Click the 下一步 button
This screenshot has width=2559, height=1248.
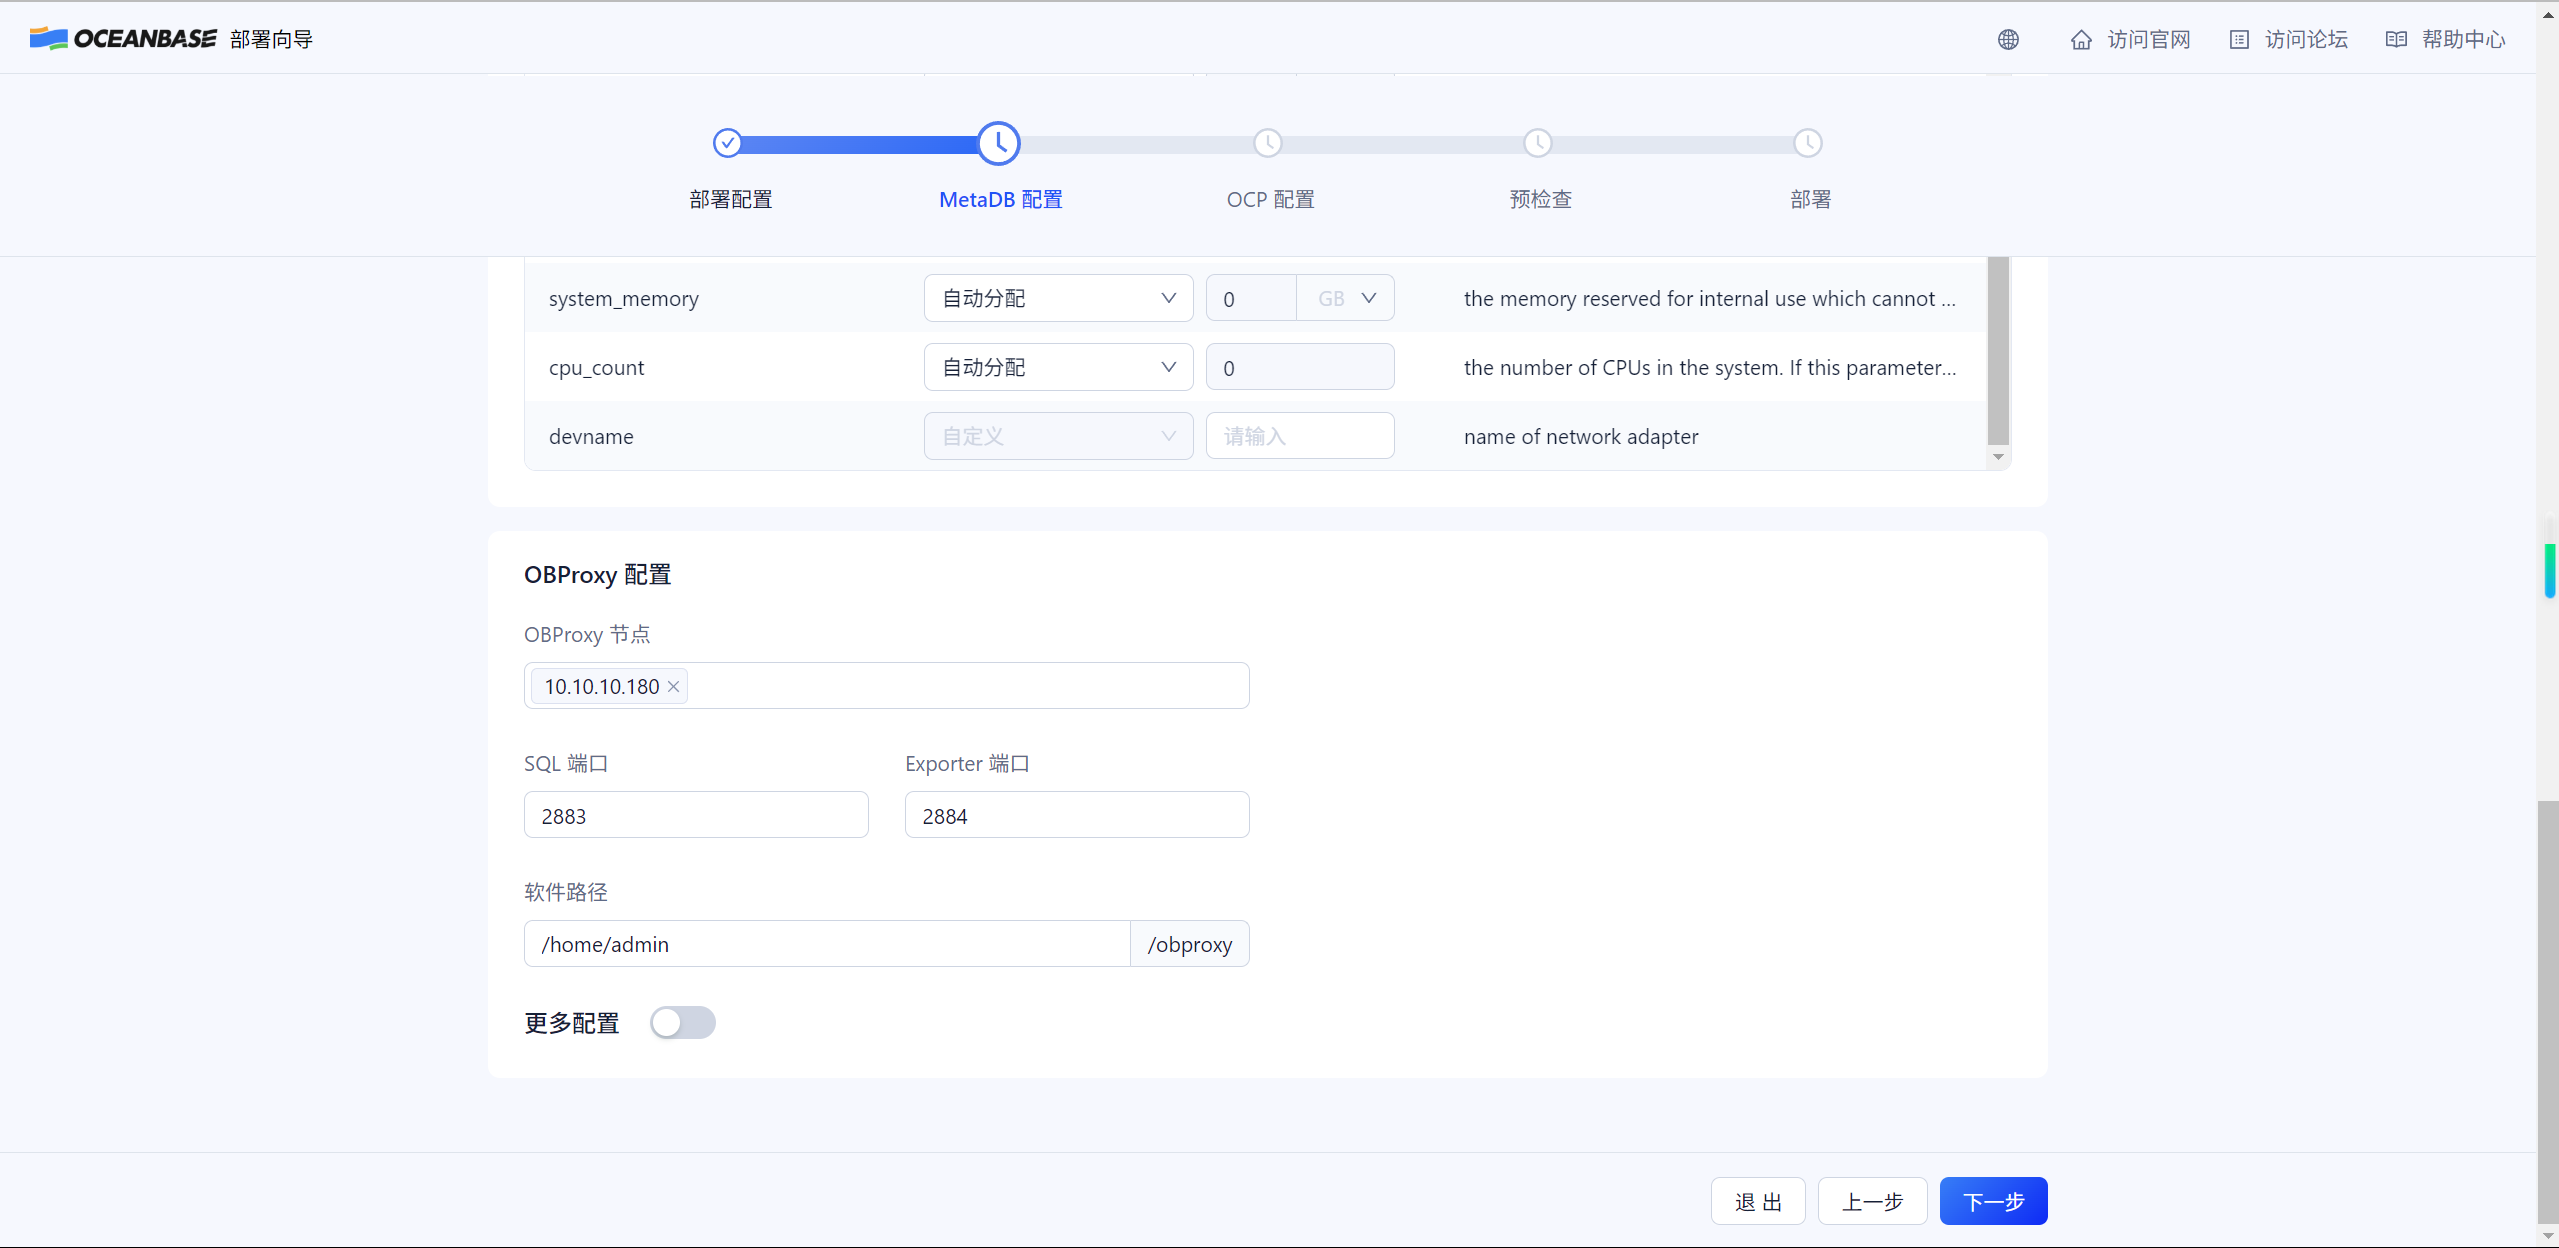pyautogui.click(x=1992, y=1201)
